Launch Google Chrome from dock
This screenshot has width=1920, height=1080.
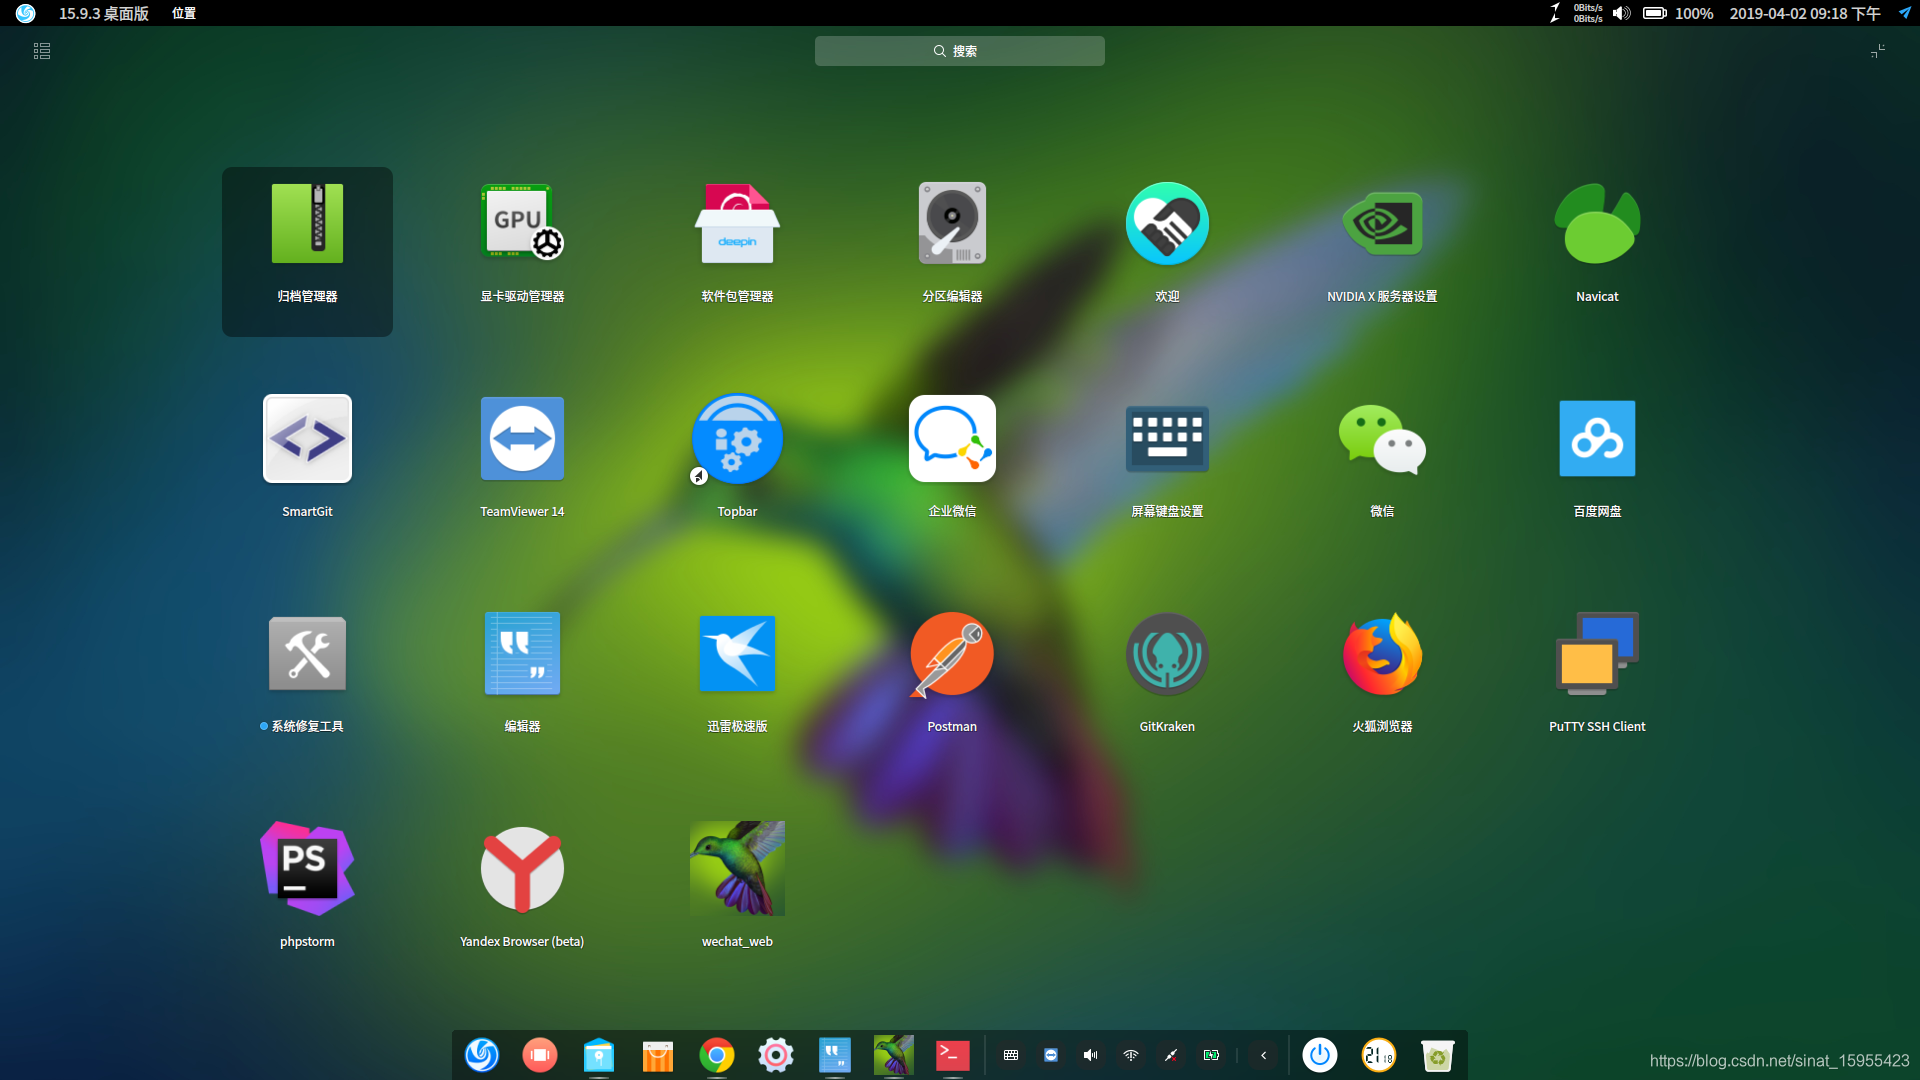[x=717, y=1055]
